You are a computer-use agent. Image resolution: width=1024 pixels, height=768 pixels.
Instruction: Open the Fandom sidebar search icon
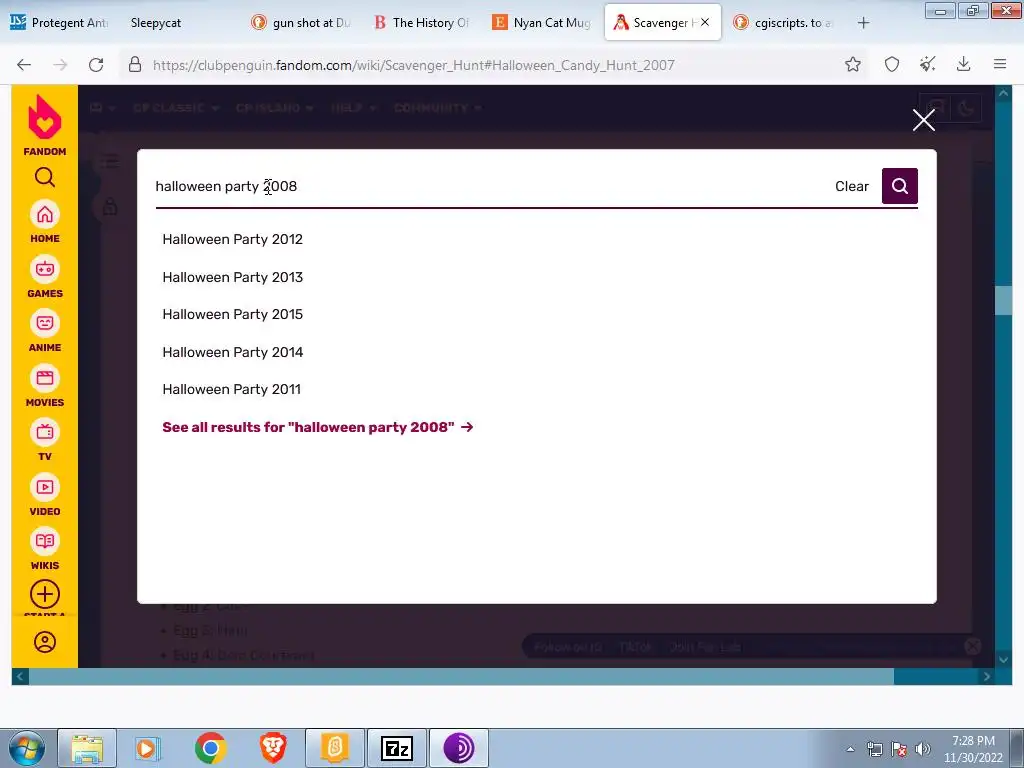tap(44, 177)
